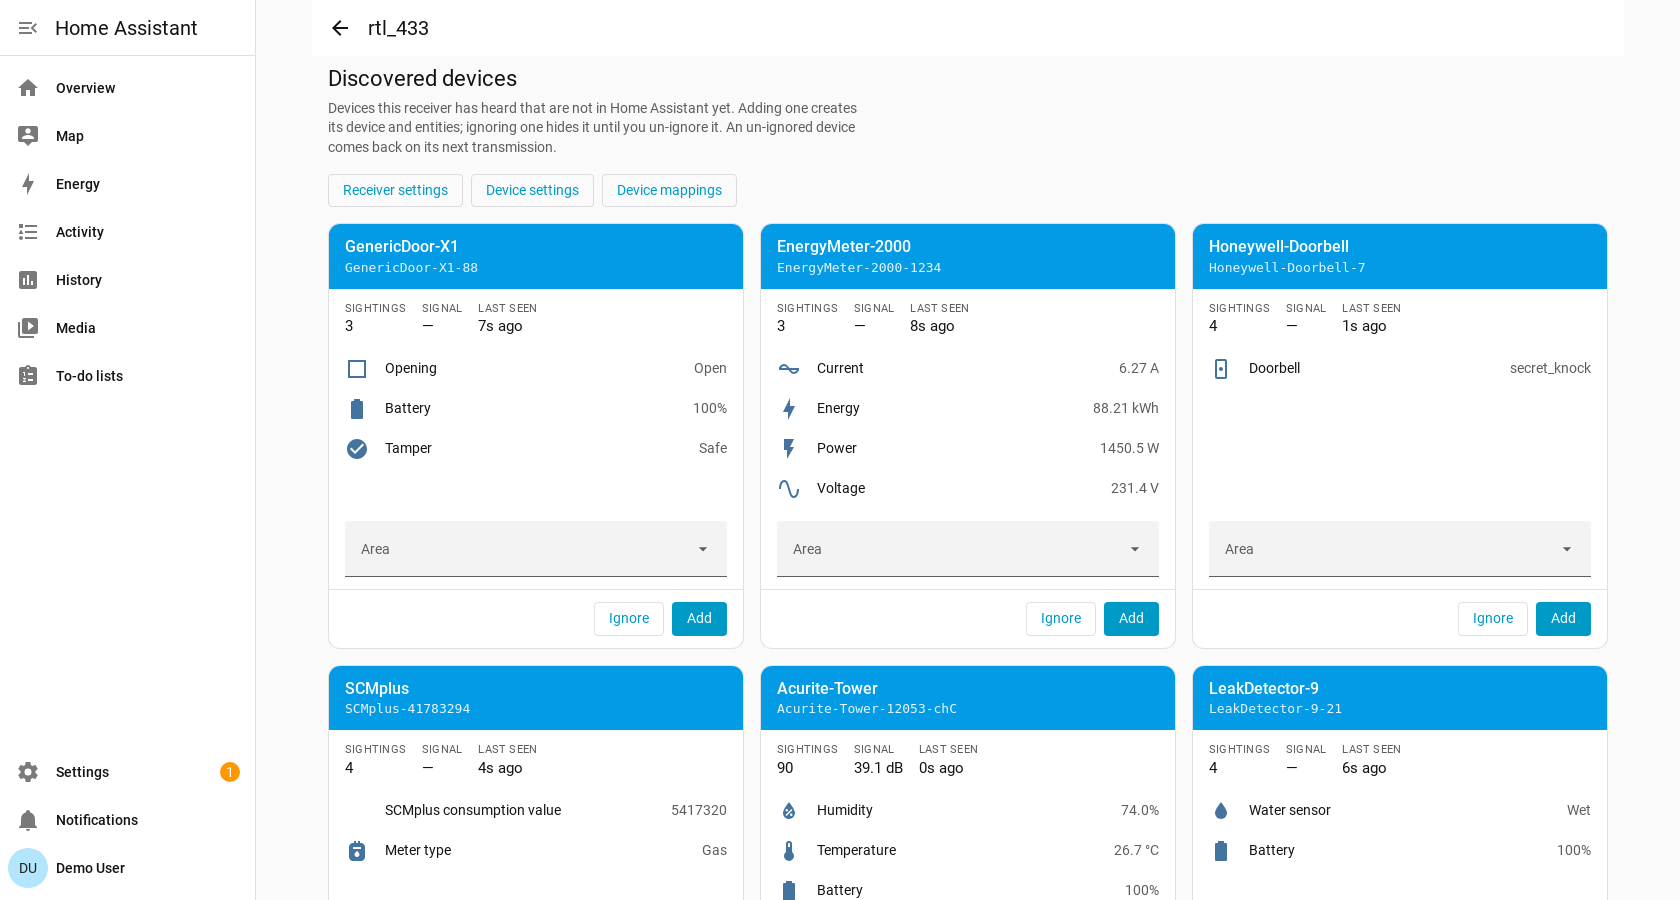Click the Temperature thermometer icon
The height and width of the screenshot is (900, 1680).
pos(789,851)
